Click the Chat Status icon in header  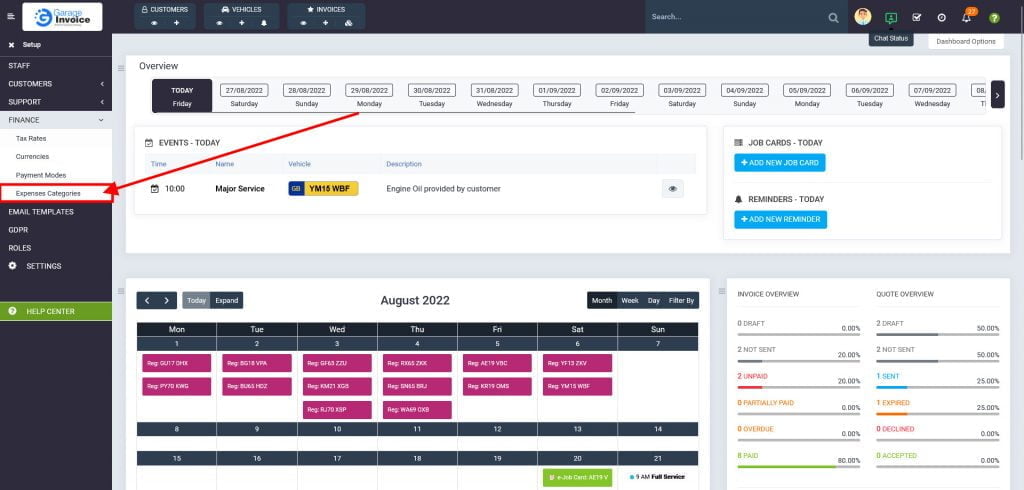coord(890,17)
